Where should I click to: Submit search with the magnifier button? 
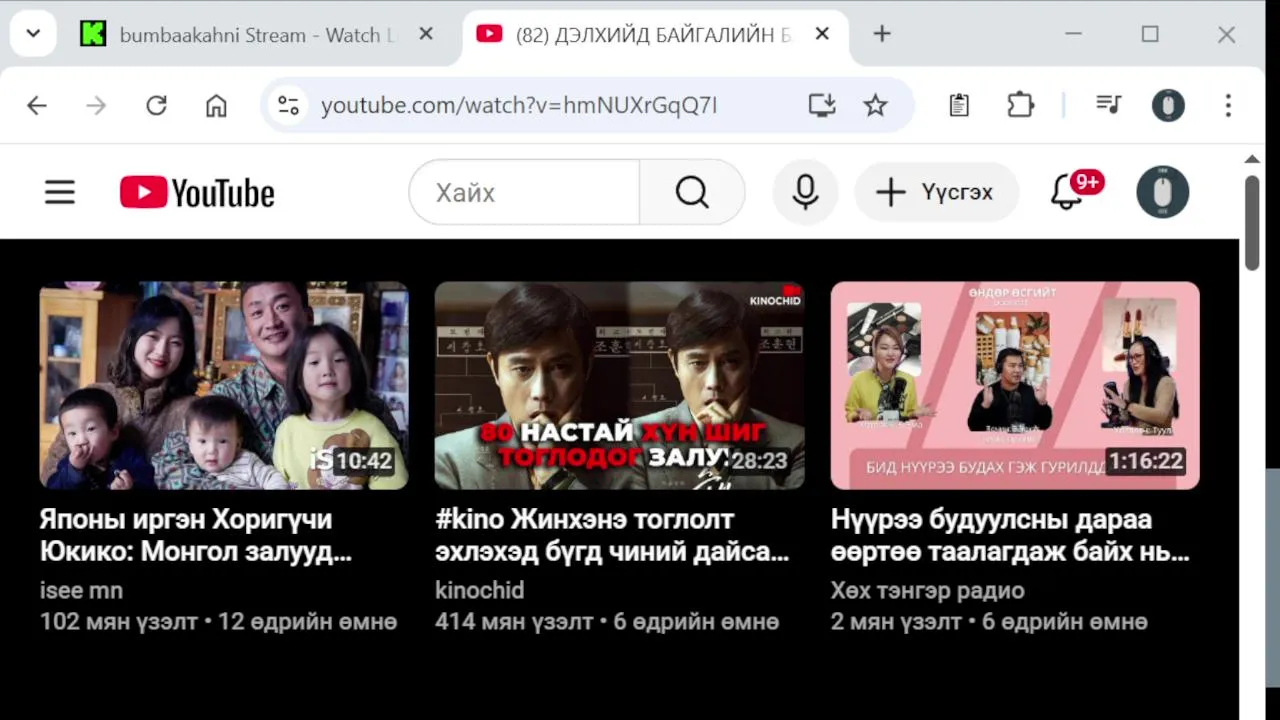click(692, 192)
